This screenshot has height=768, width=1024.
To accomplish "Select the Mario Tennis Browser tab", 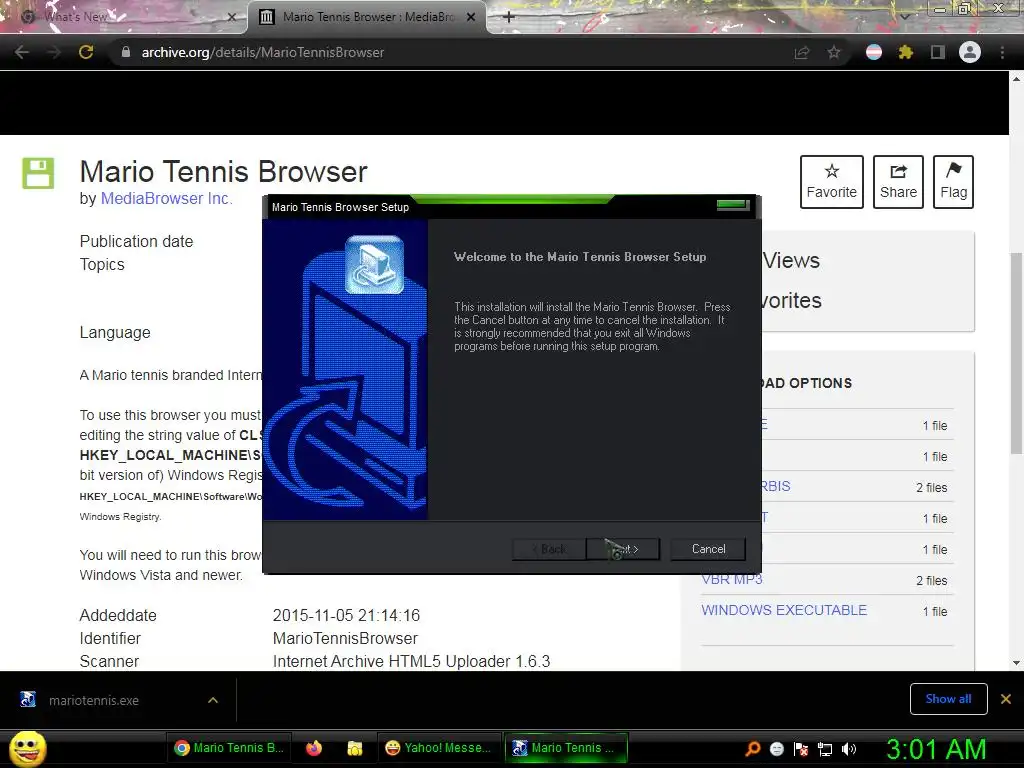I will point(367,17).
